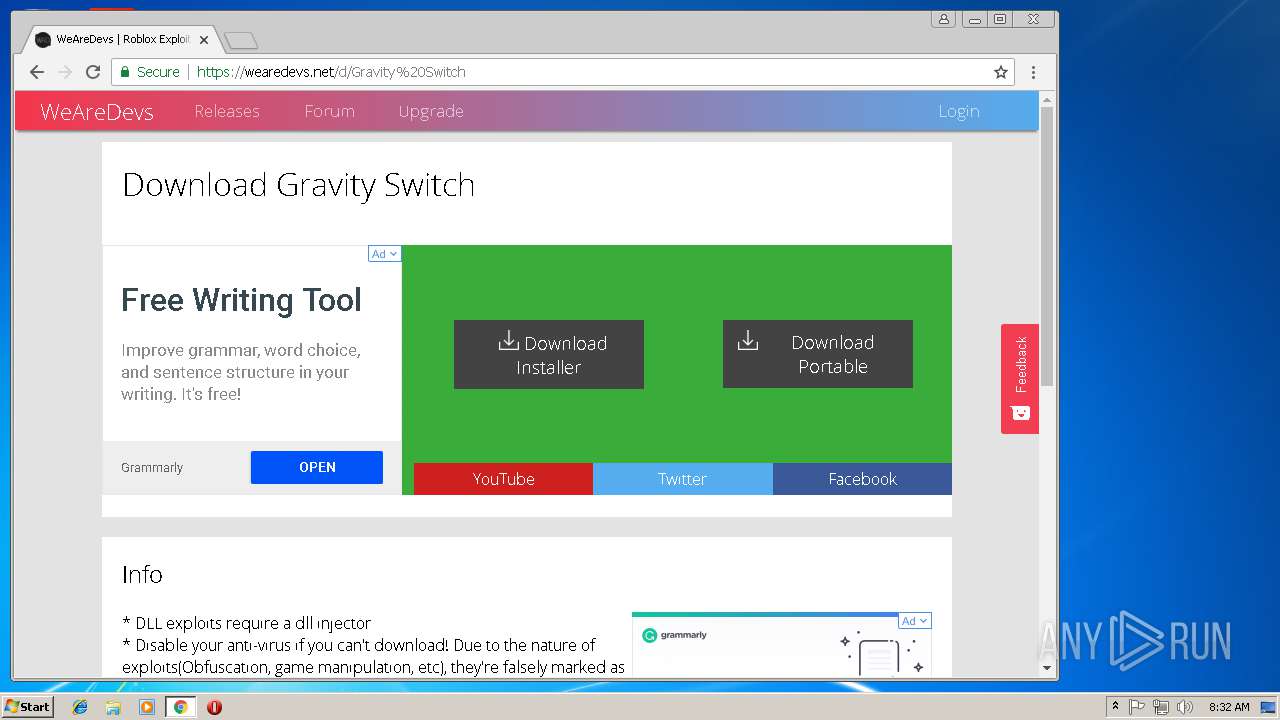Open the red Feedback side tab
This screenshot has width=1280, height=720.
(x=1020, y=379)
